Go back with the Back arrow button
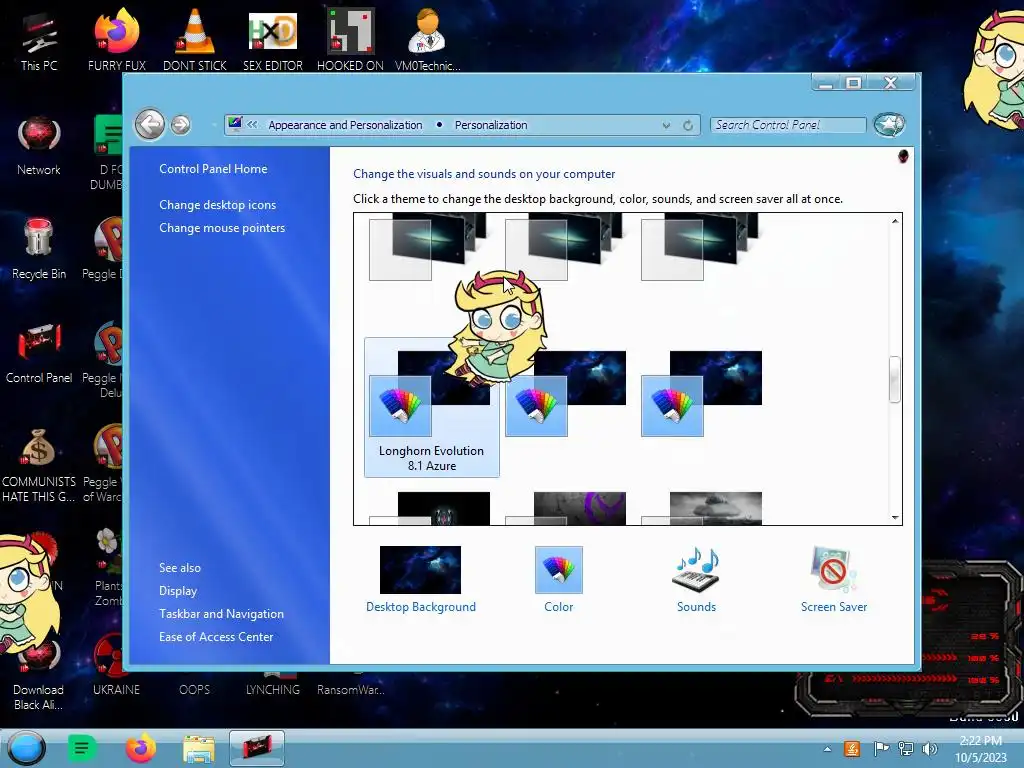The image size is (1024, 768). pos(150,124)
